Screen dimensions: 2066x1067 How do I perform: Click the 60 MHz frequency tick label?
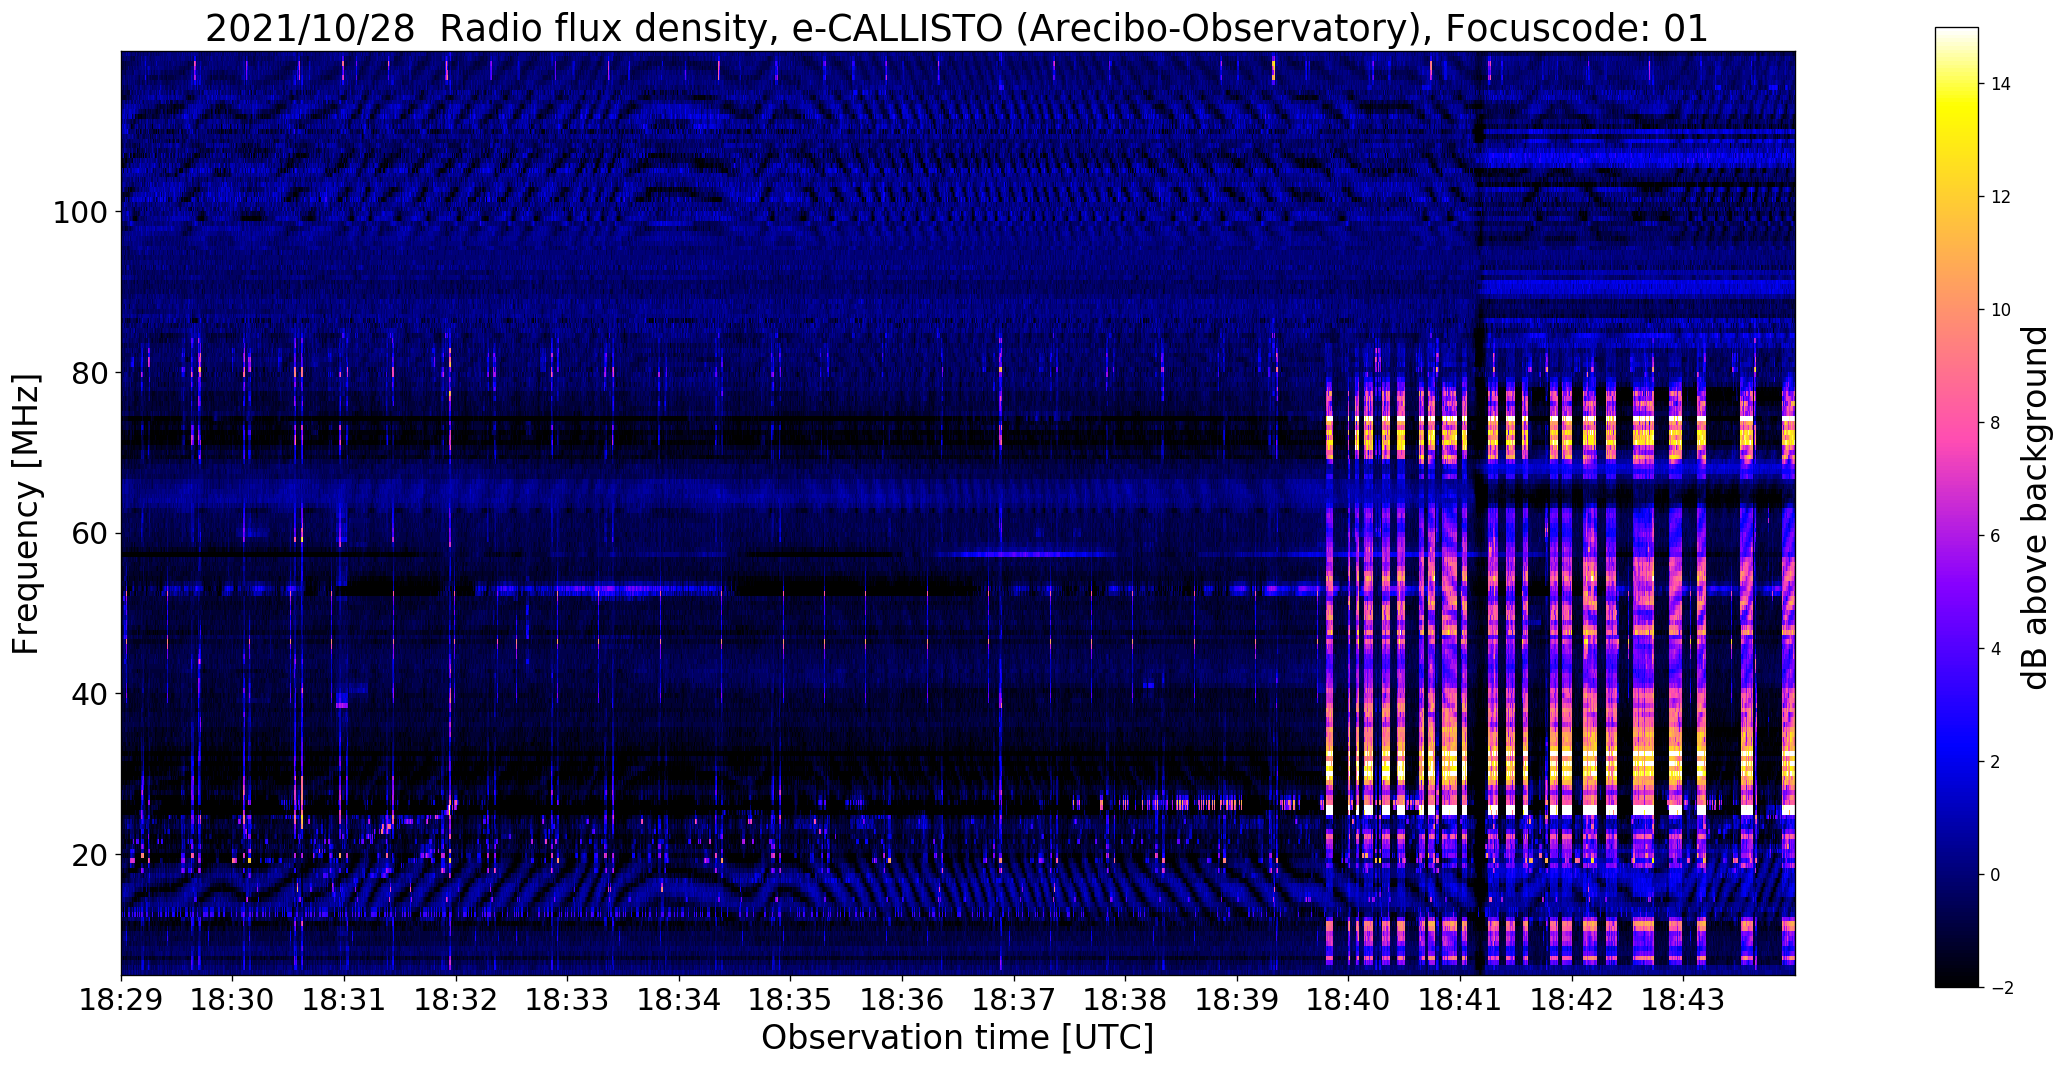88,534
